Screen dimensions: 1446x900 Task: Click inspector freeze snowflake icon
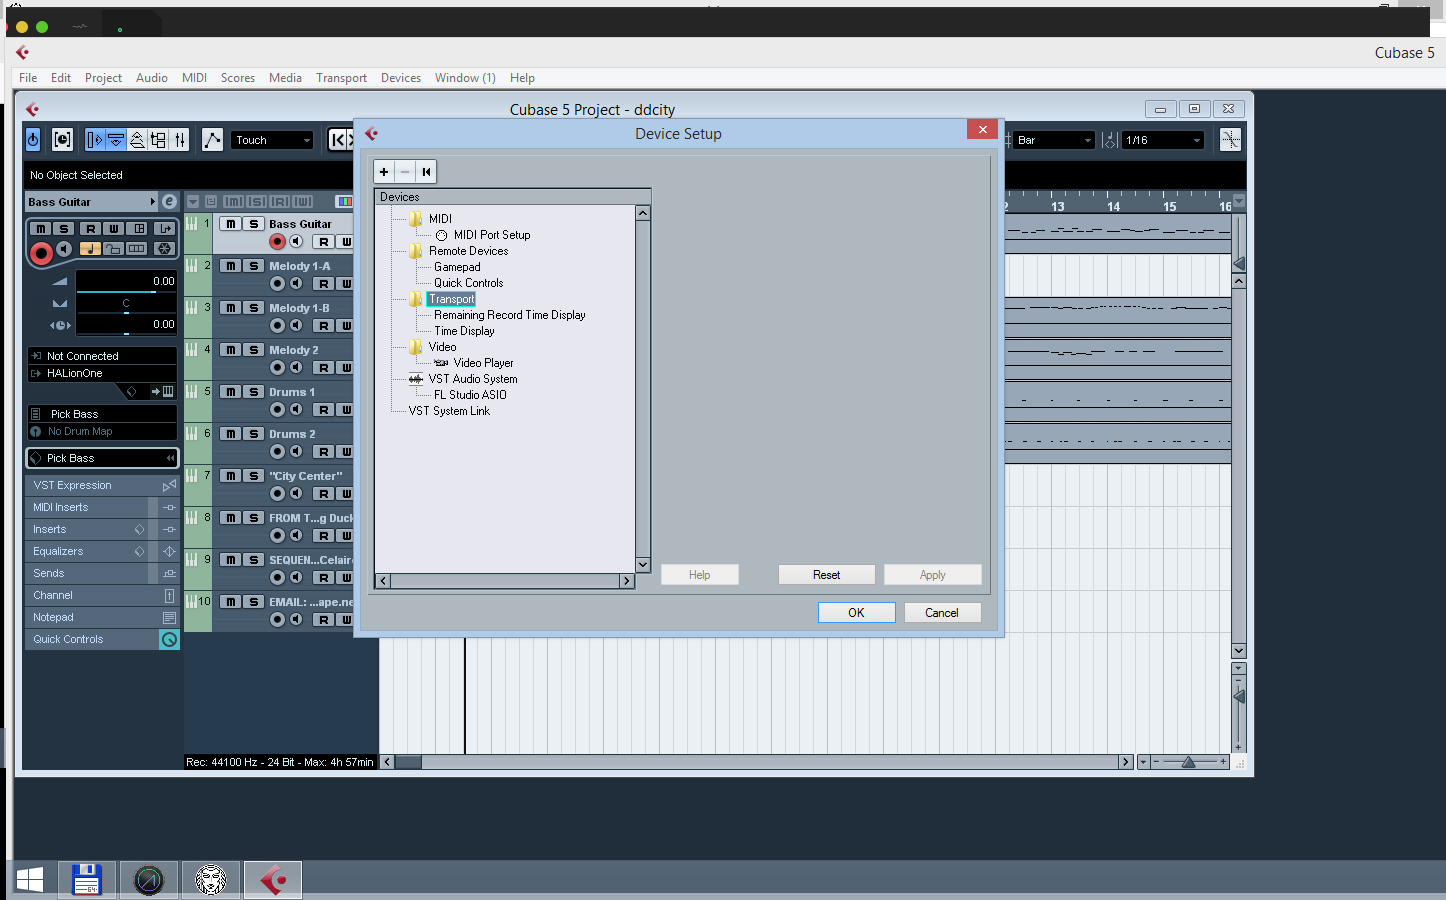[165, 248]
